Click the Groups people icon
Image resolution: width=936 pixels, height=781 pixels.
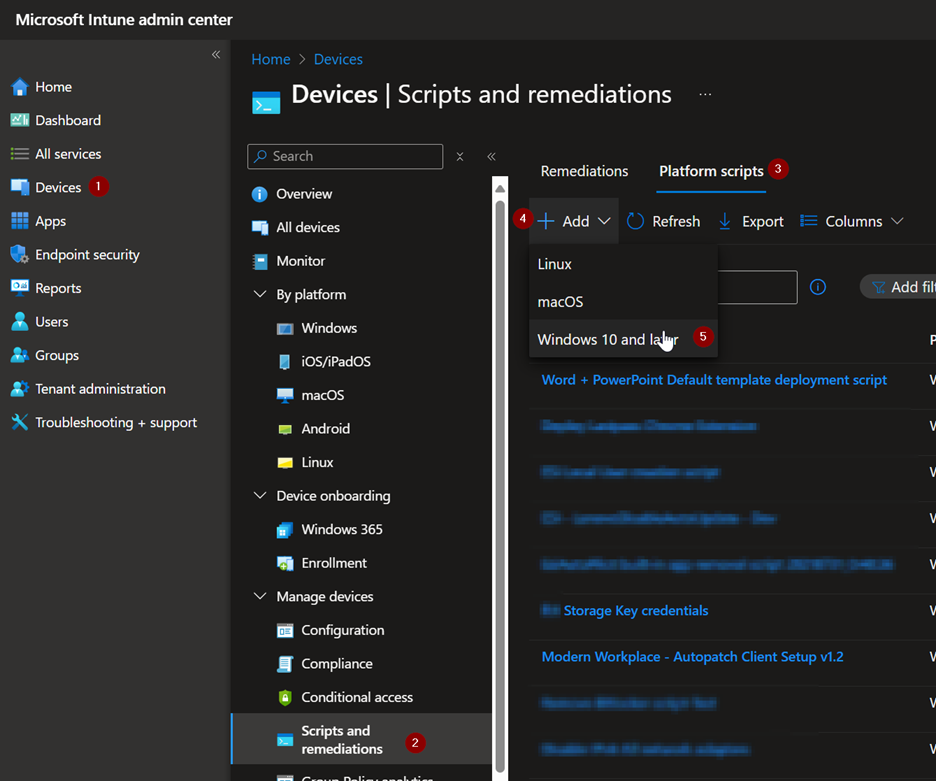point(19,355)
